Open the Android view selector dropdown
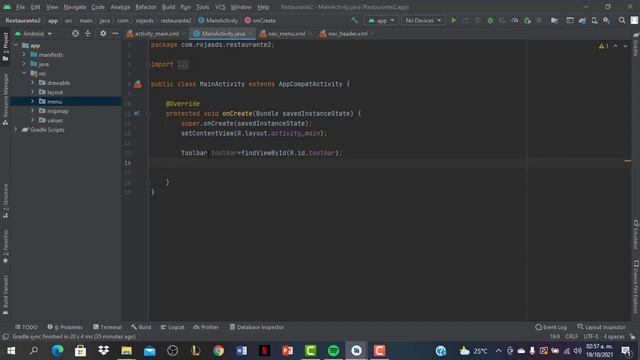 [x=33, y=33]
